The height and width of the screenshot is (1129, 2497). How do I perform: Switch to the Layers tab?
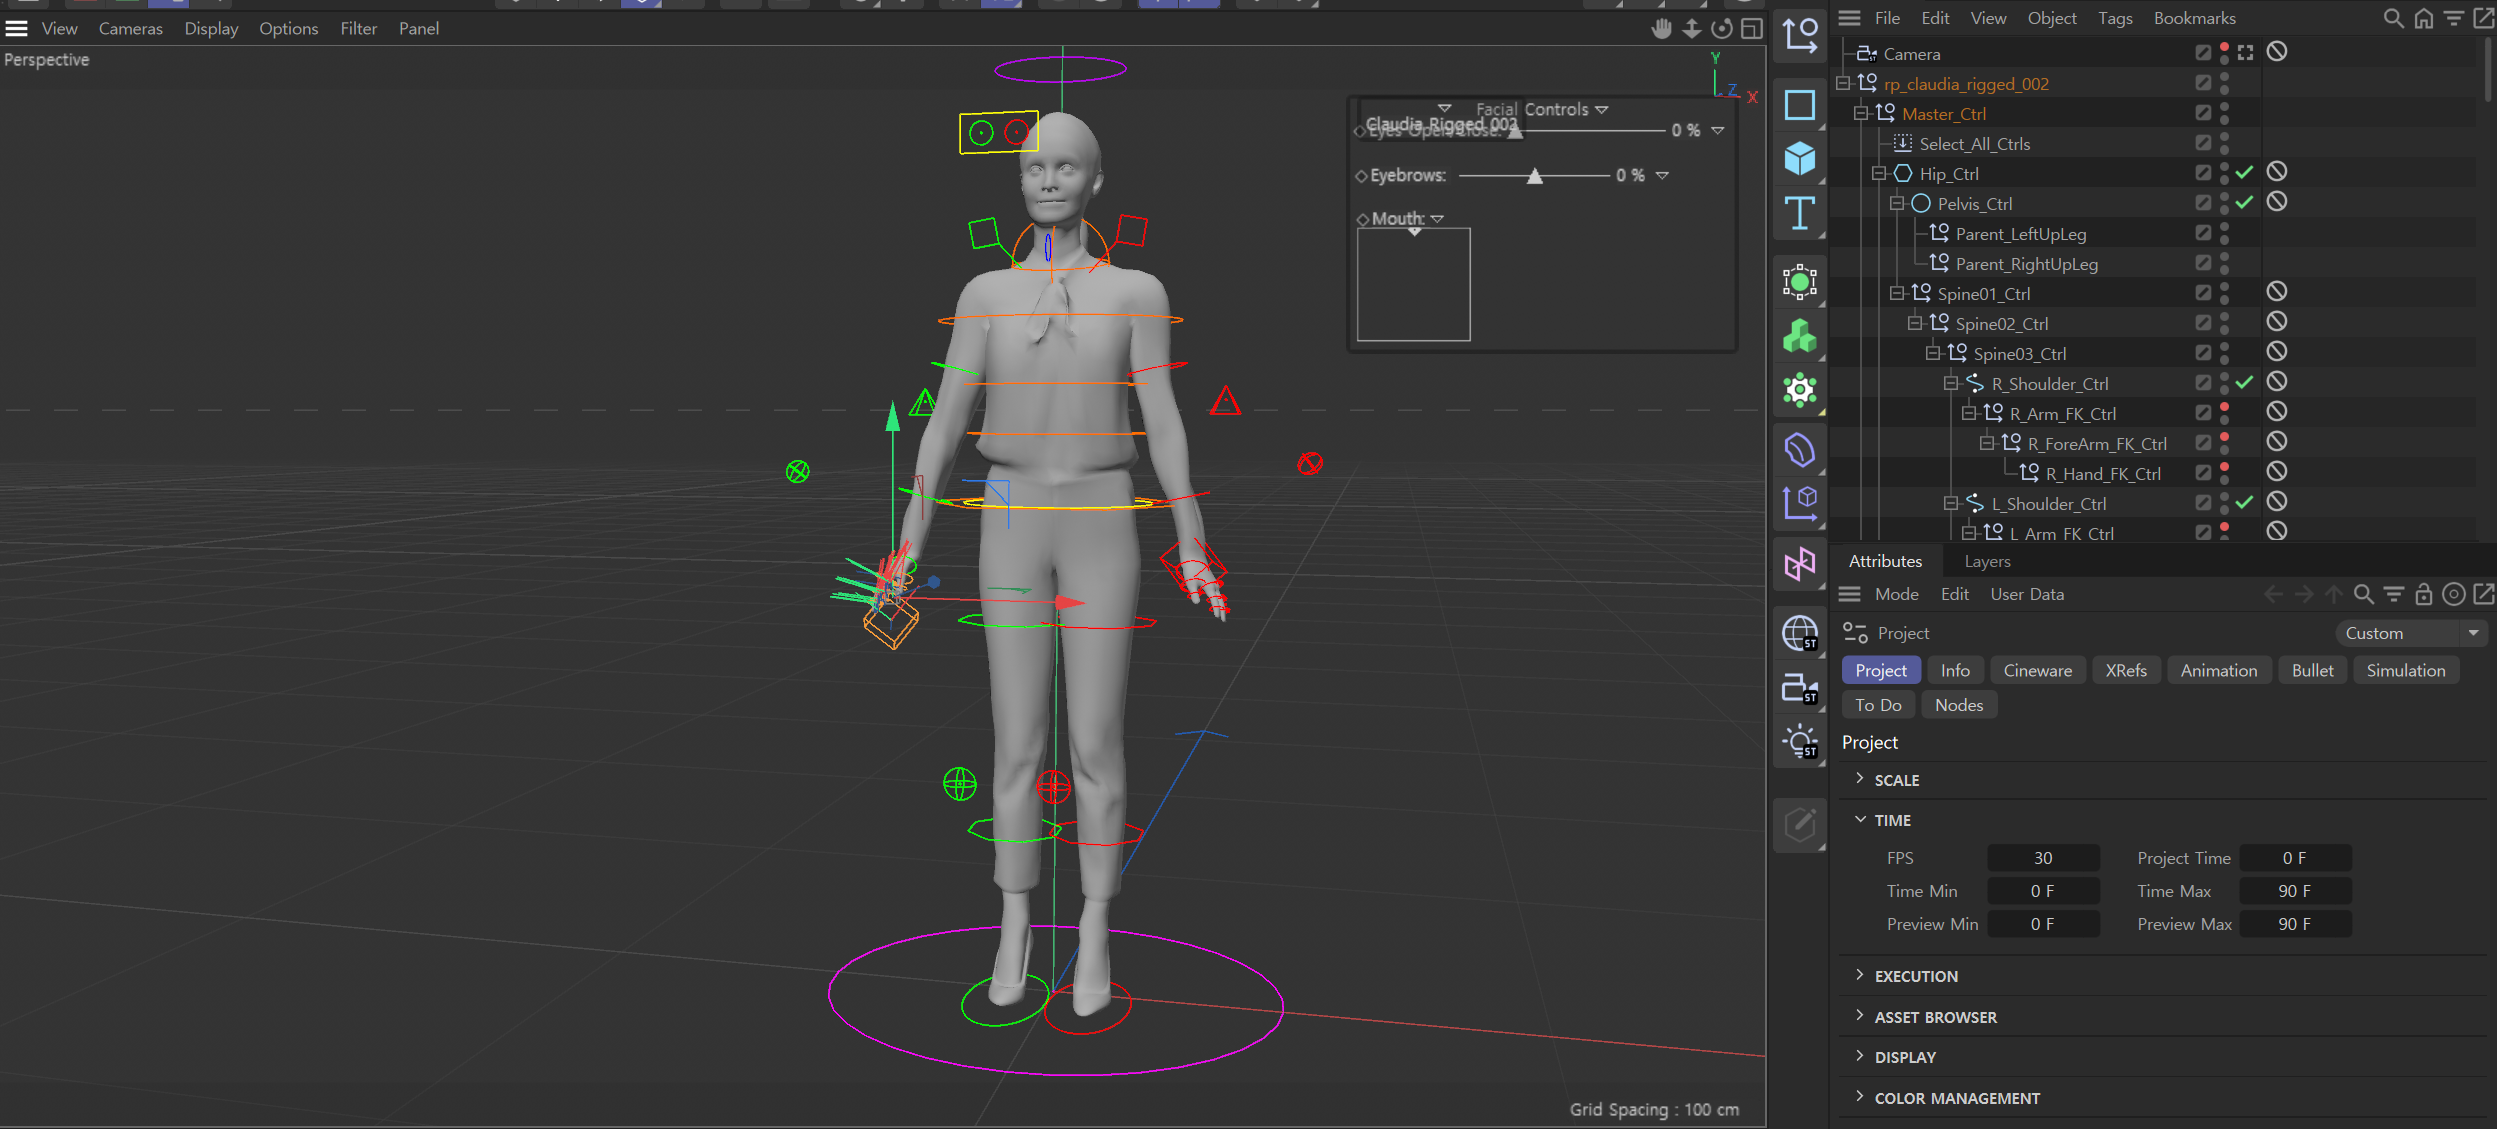click(1987, 561)
